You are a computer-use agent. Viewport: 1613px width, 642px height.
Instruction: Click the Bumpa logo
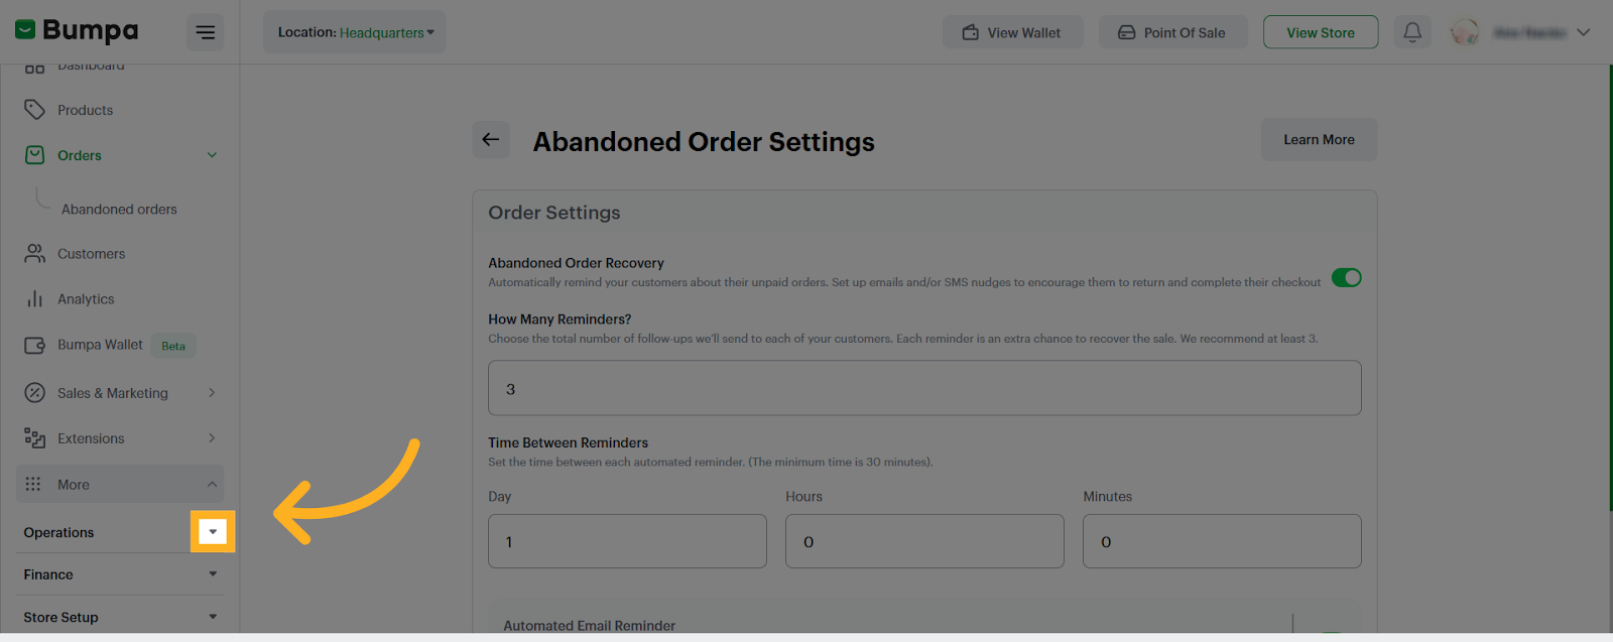click(x=76, y=31)
